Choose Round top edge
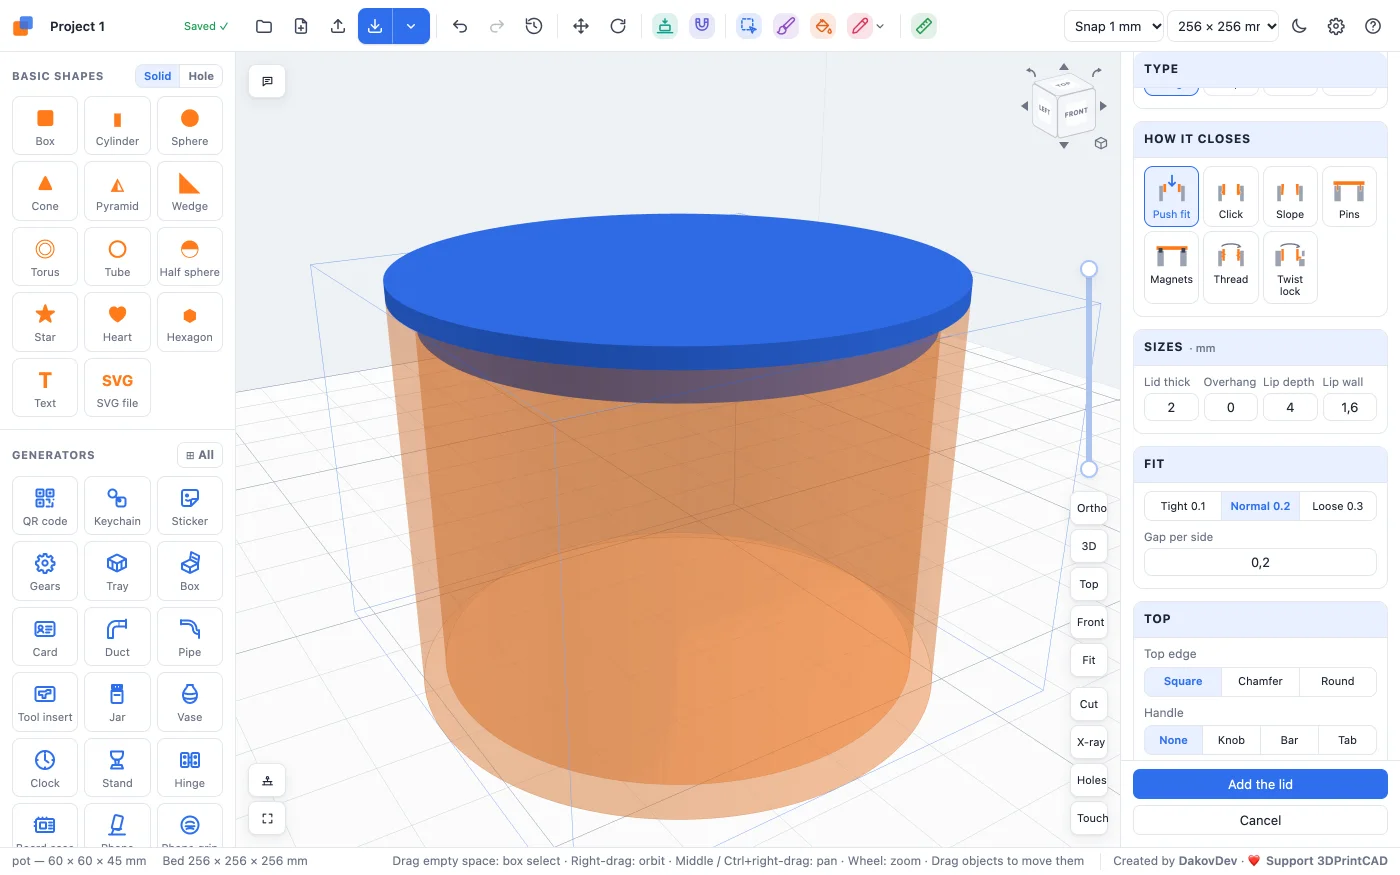This screenshot has height=875, width=1400. coord(1337,681)
